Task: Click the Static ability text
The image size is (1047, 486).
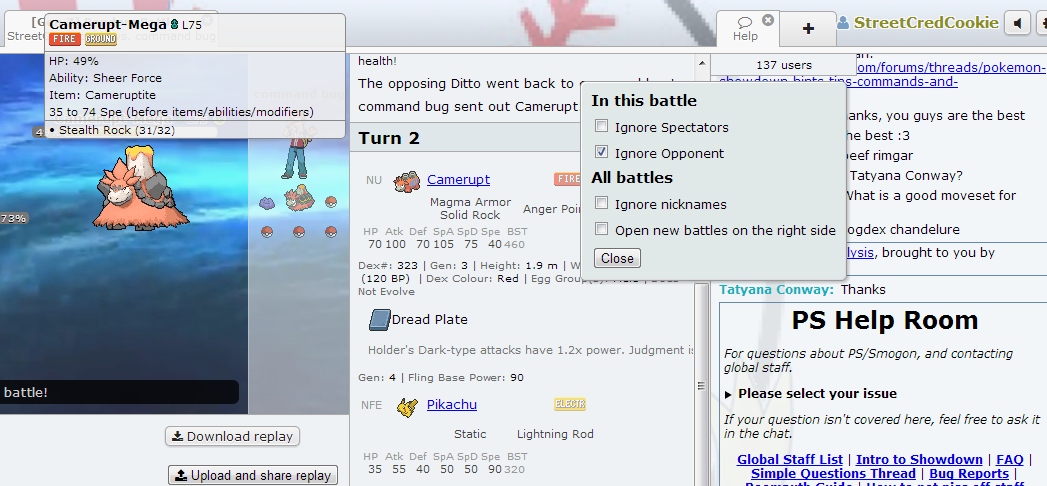Action: coord(470,434)
